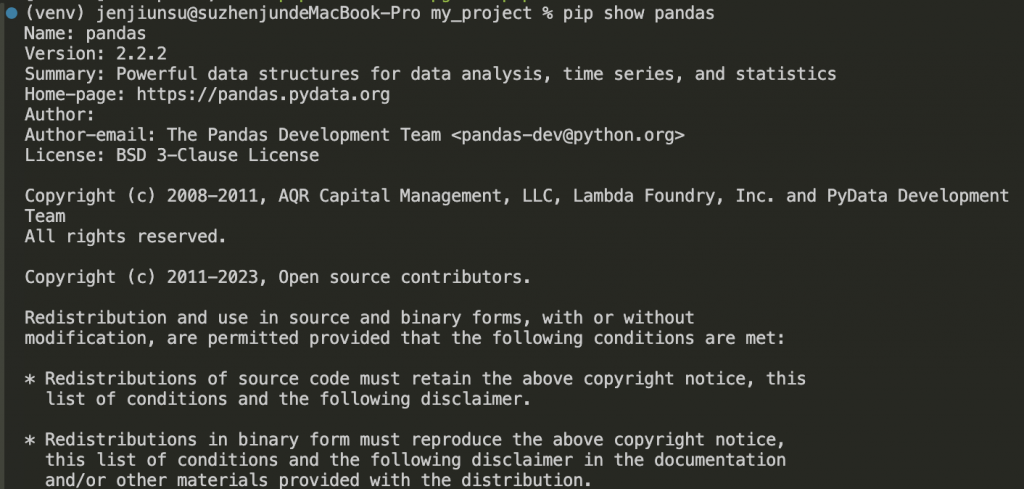Click the 'this list of conditions ... documentation' line
The image size is (1024, 489).
tap(415, 460)
